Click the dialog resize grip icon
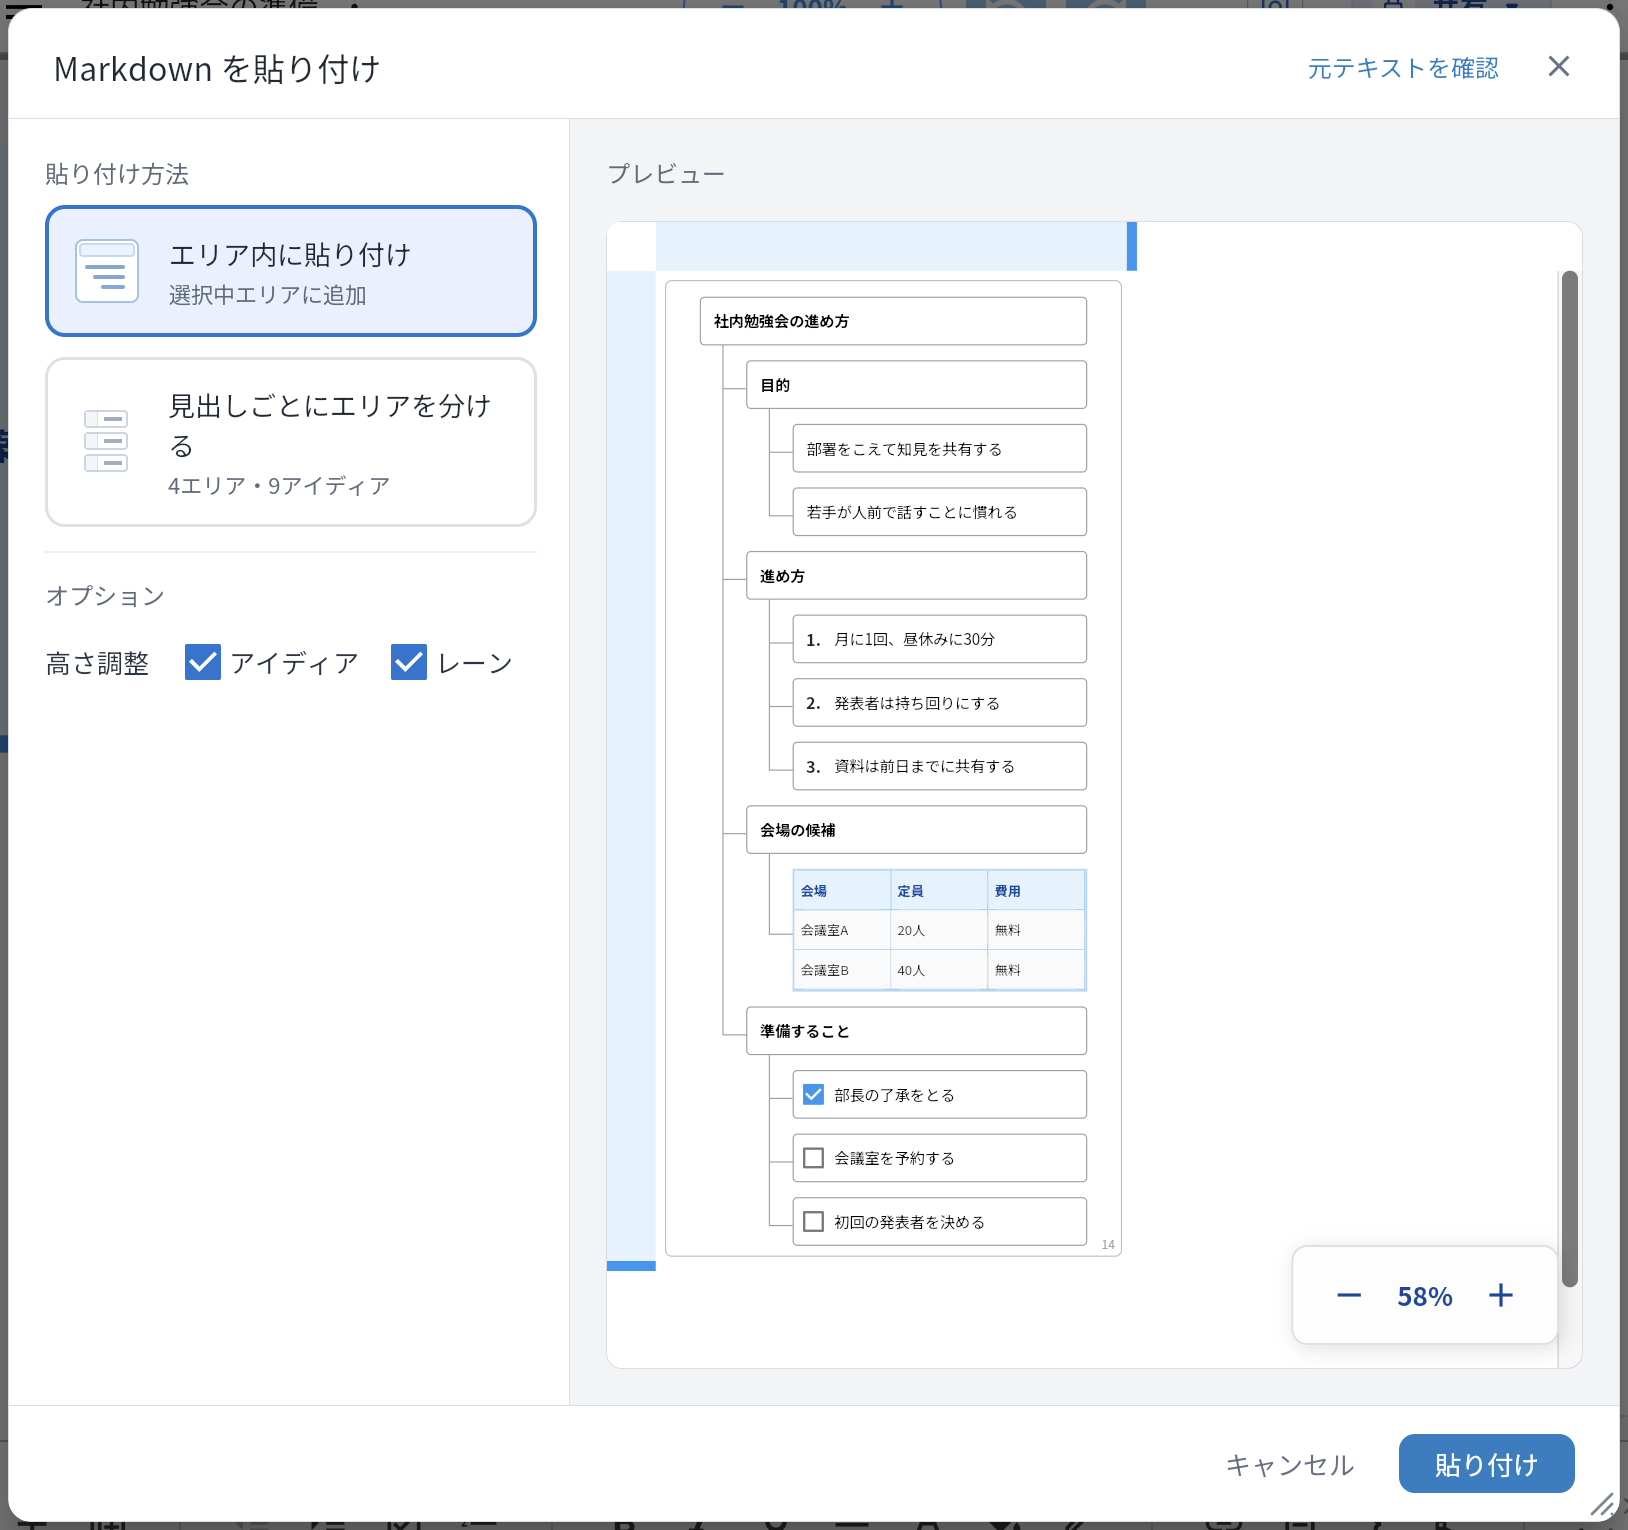The height and width of the screenshot is (1530, 1628). click(x=1602, y=1504)
